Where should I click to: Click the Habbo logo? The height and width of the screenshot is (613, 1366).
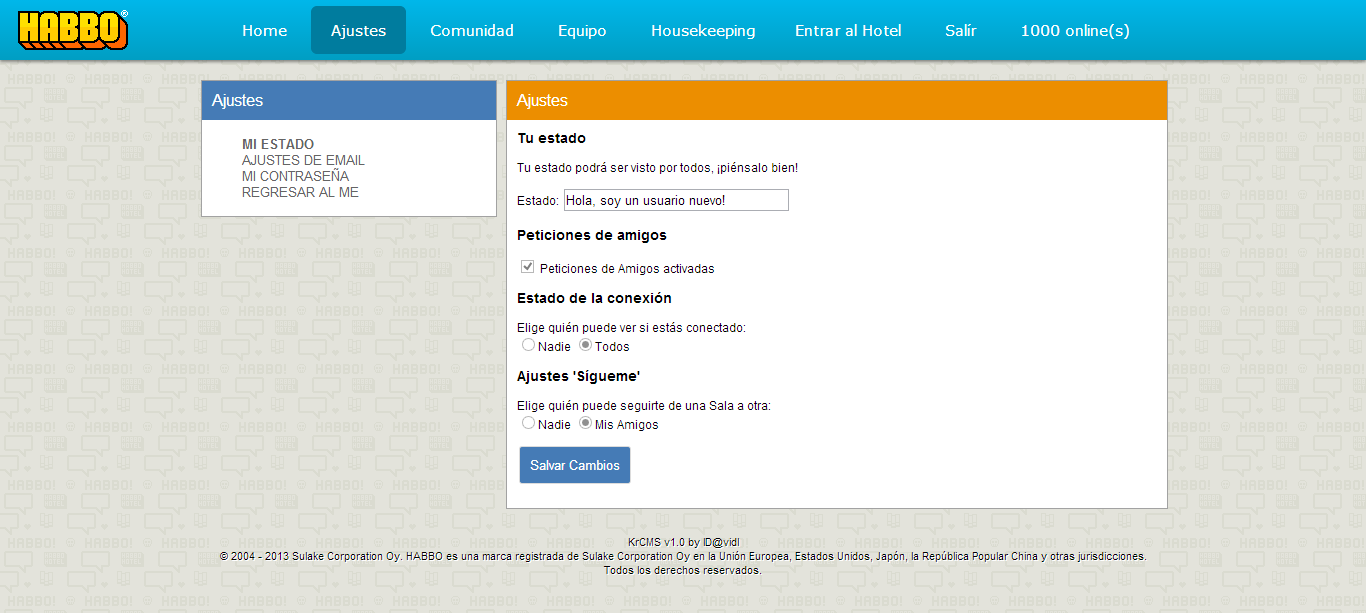tap(73, 30)
